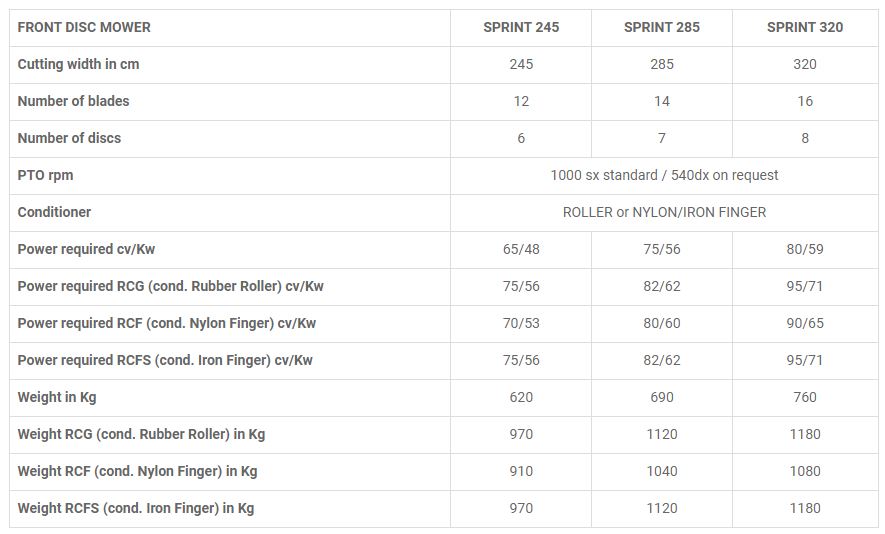The height and width of the screenshot is (534, 885).
Task: Select the 90/65 Nylon Finger power value
Action: coord(804,323)
